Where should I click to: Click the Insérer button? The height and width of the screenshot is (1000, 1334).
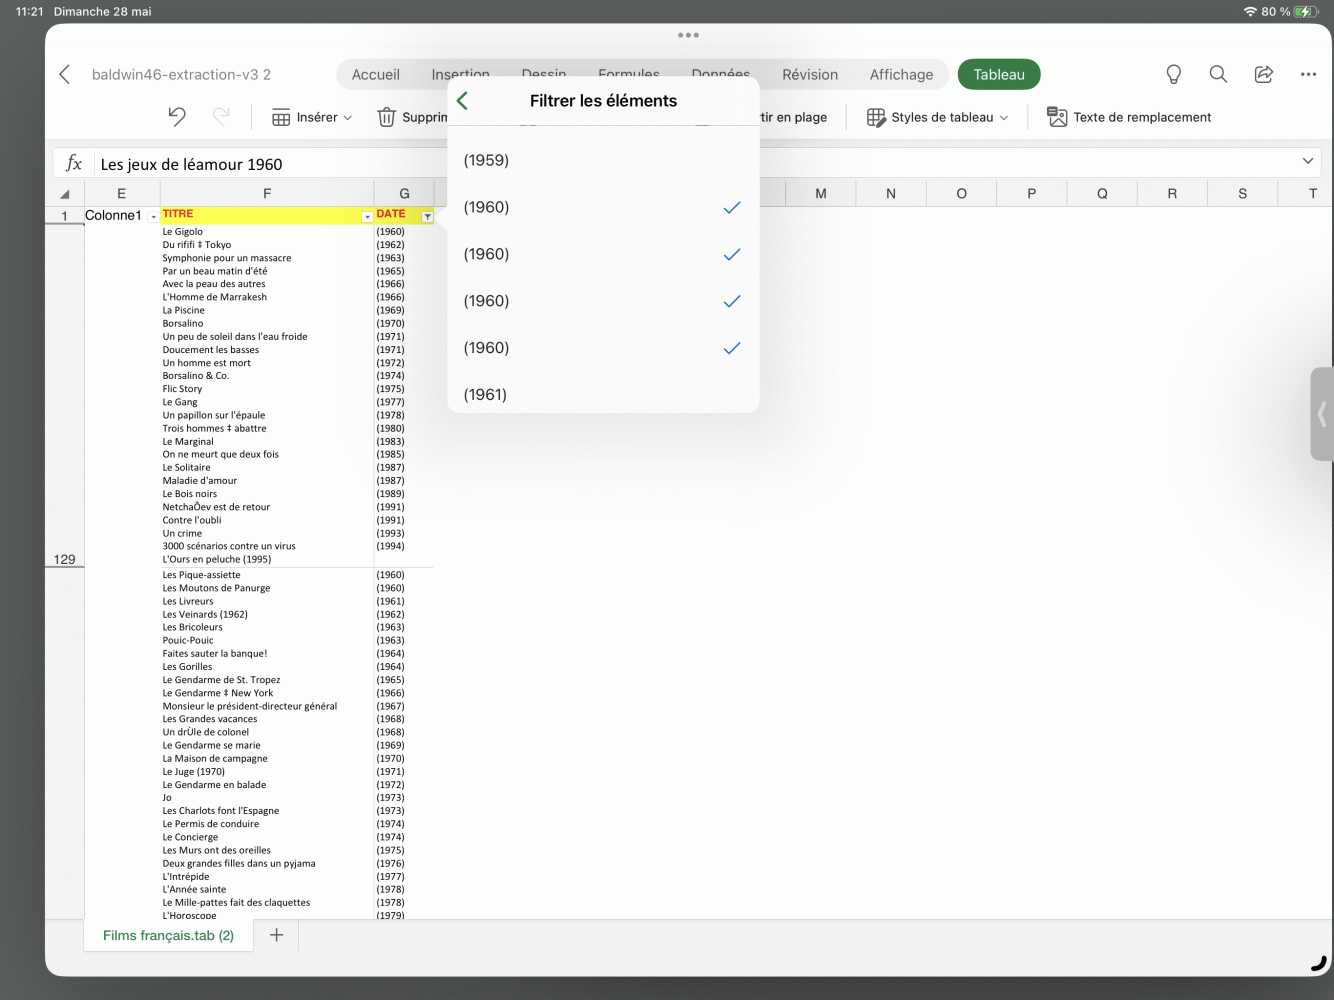[x=312, y=117]
